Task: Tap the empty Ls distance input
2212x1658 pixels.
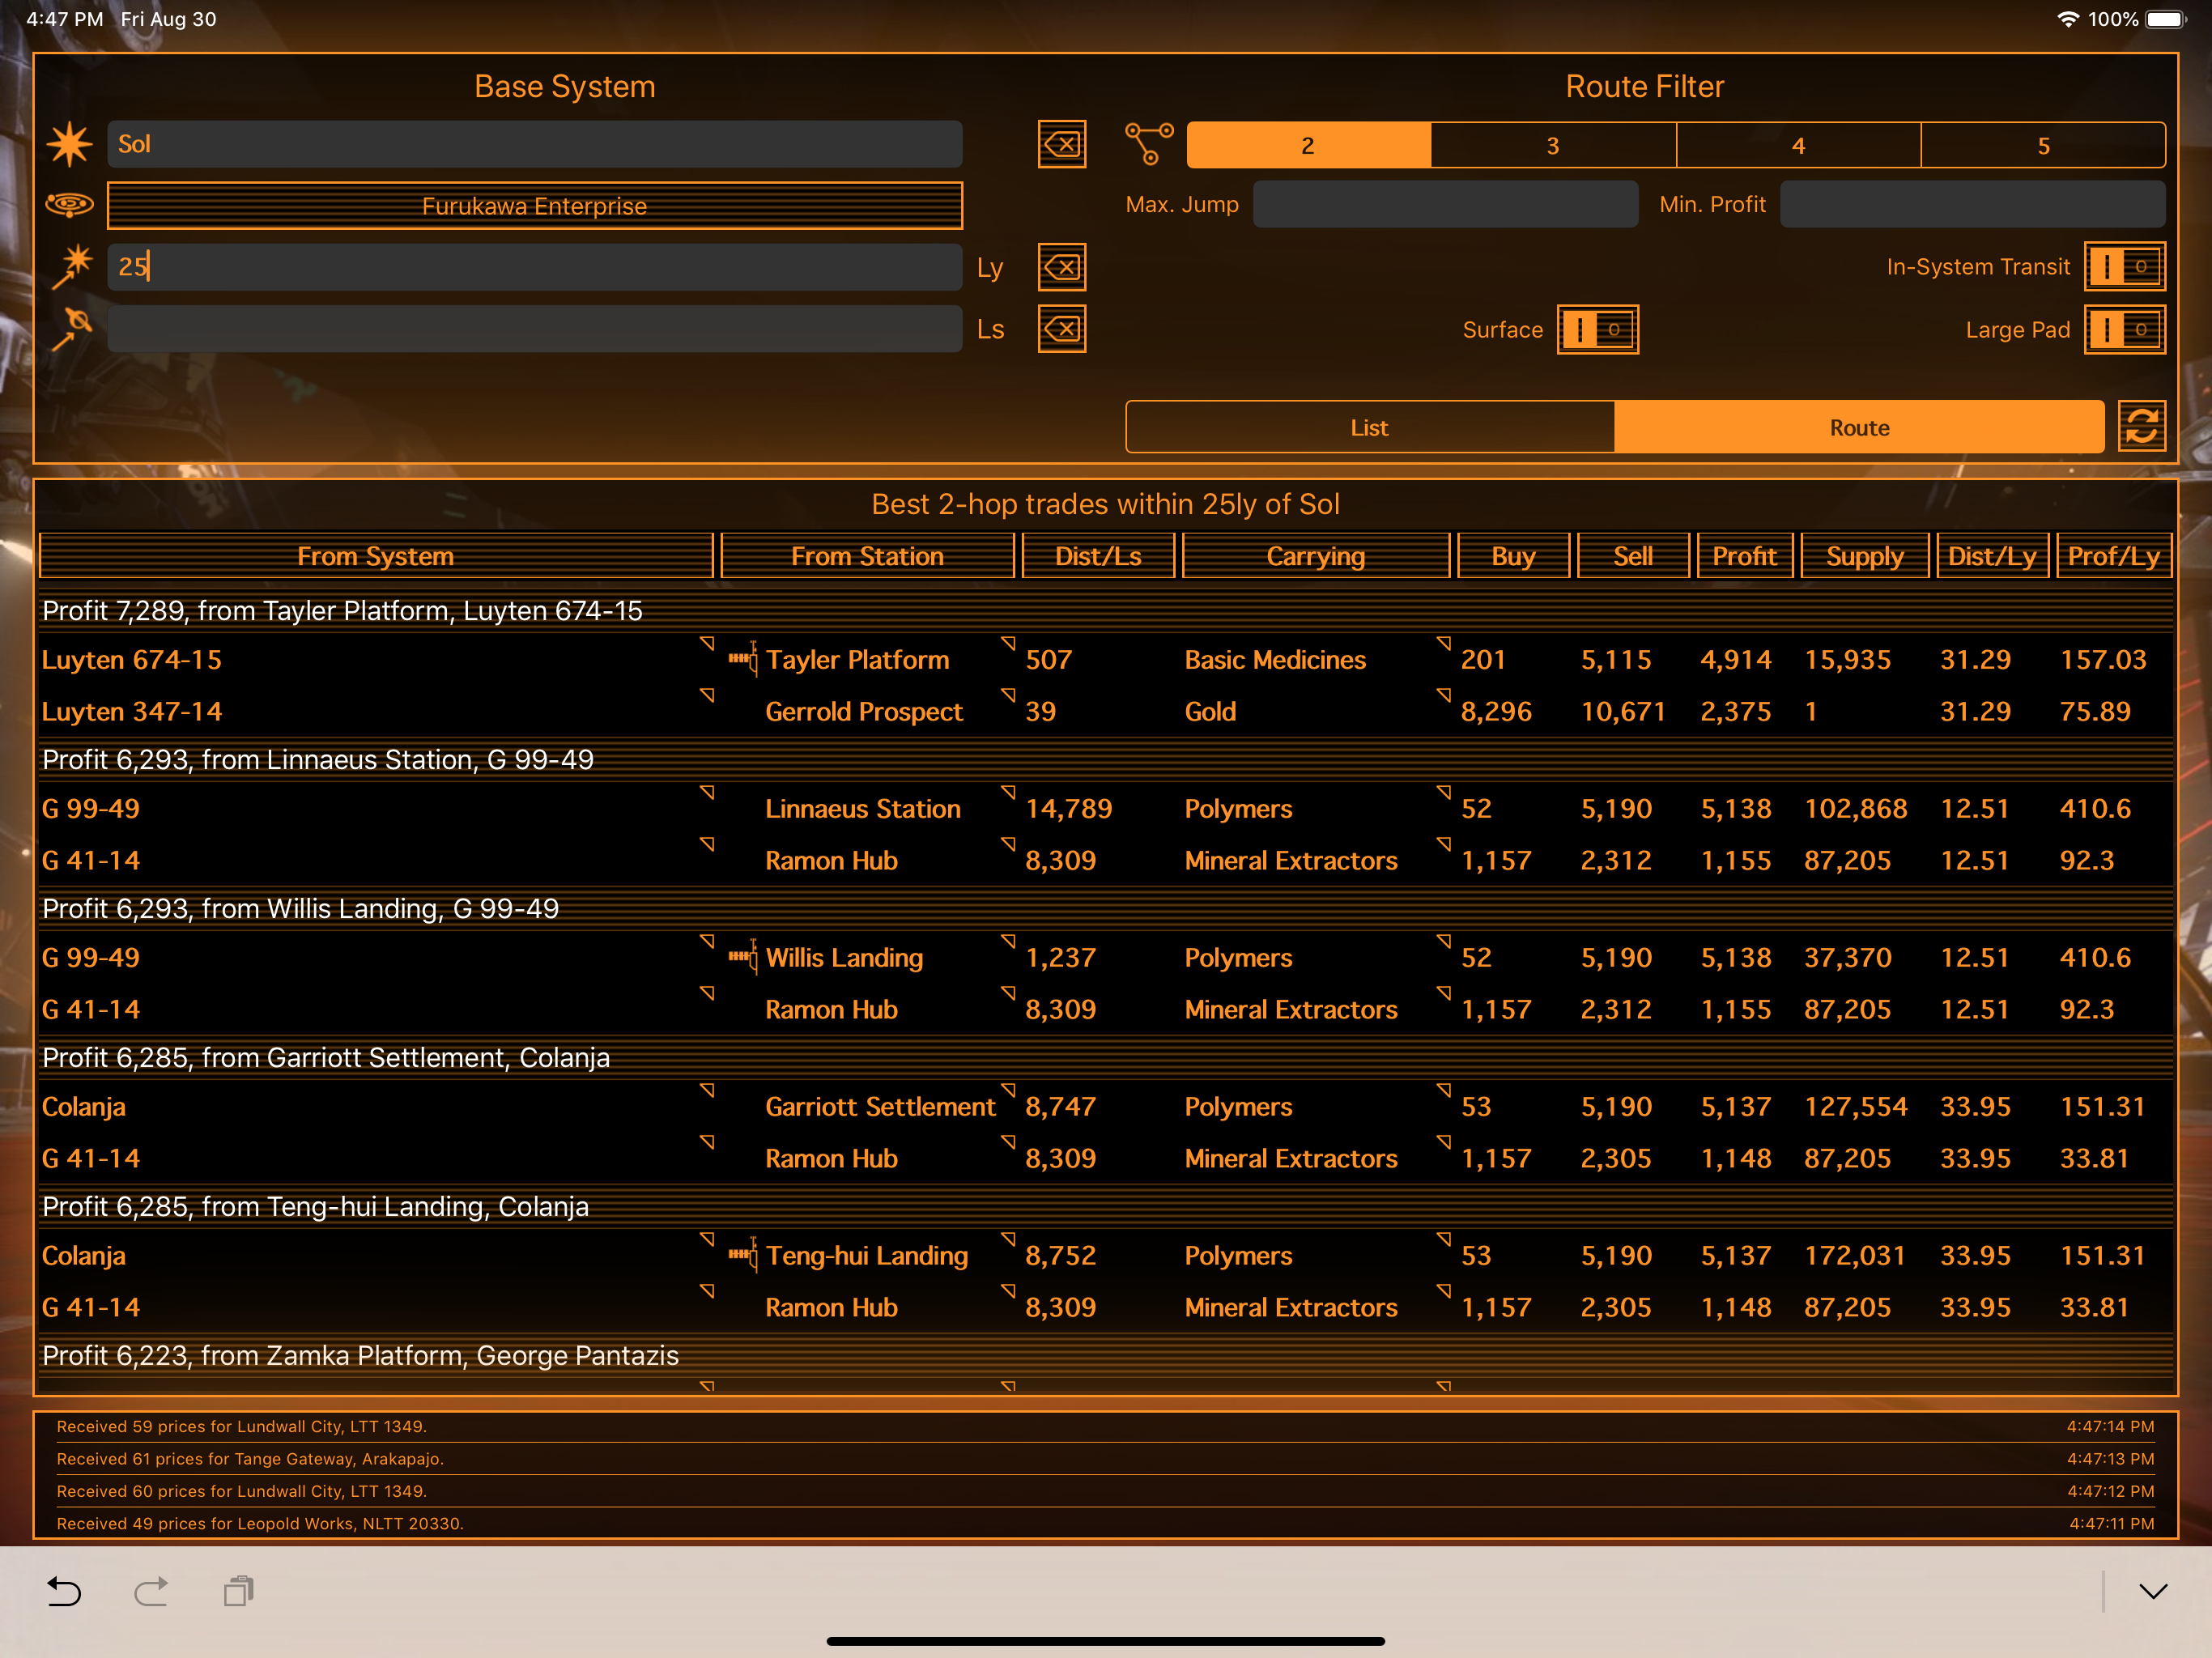Action: click(x=534, y=329)
